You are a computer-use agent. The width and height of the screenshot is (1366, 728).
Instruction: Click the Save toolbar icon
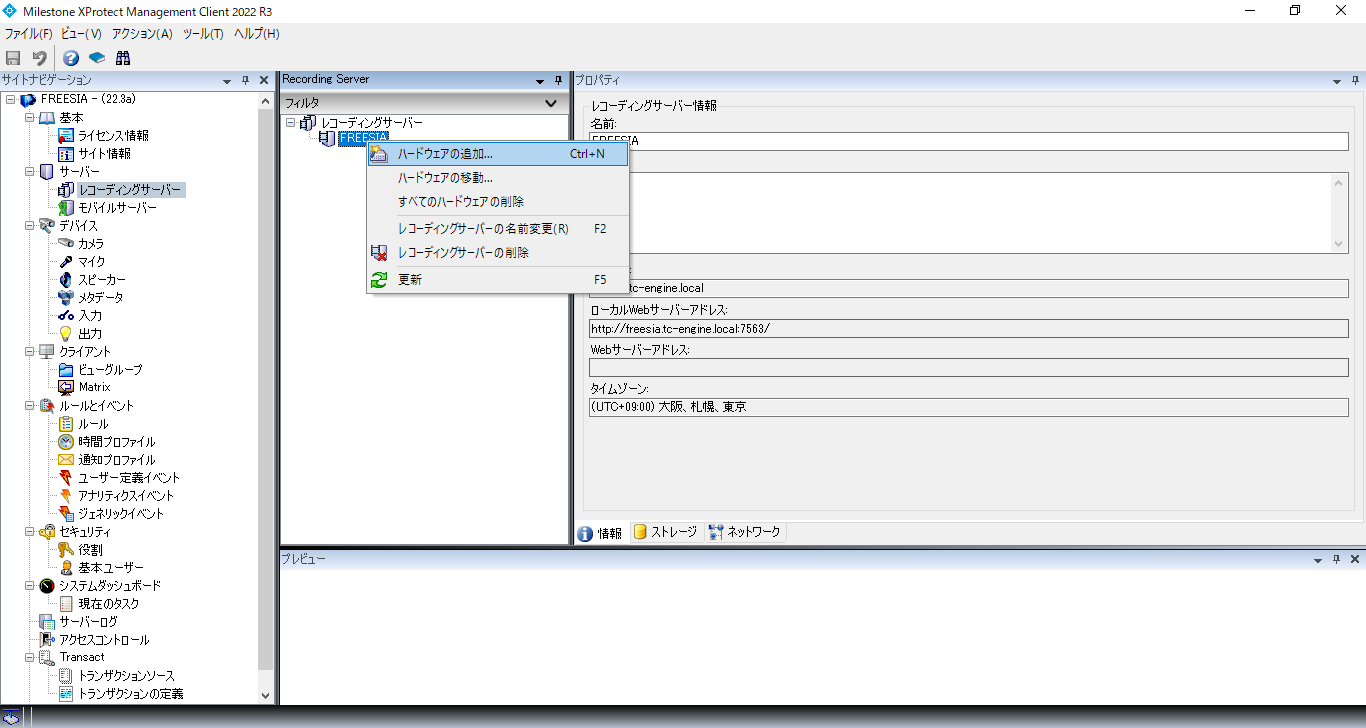[x=13, y=58]
